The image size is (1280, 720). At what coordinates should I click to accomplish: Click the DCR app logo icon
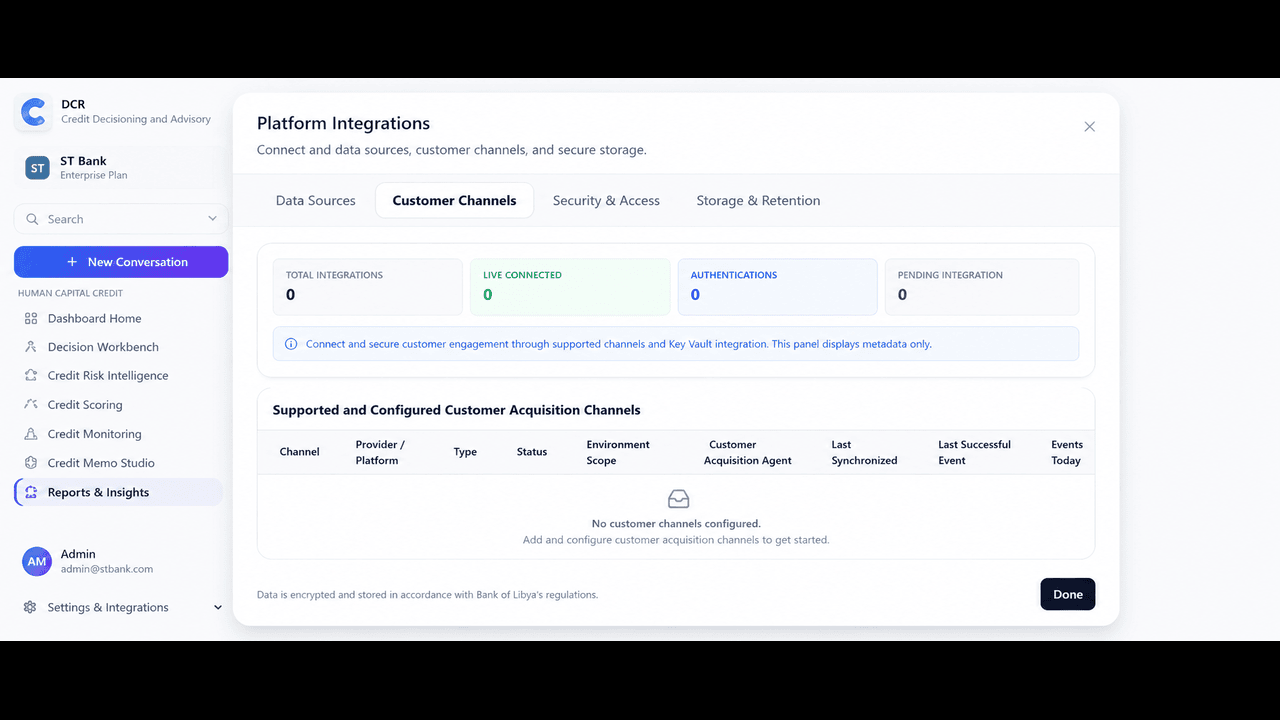[34, 112]
